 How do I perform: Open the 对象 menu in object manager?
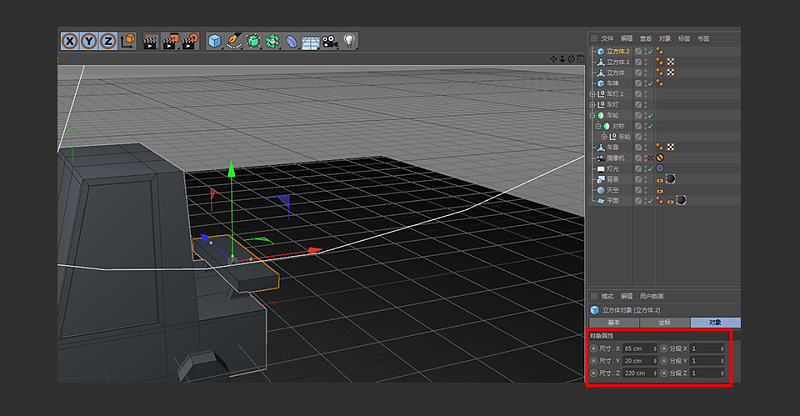pos(665,38)
